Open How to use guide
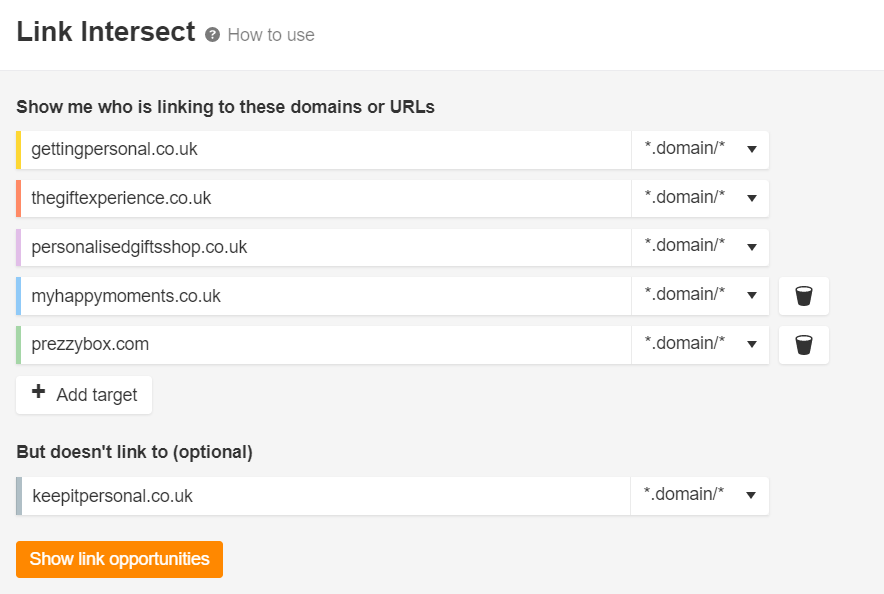The height and width of the screenshot is (594, 884). [x=271, y=35]
